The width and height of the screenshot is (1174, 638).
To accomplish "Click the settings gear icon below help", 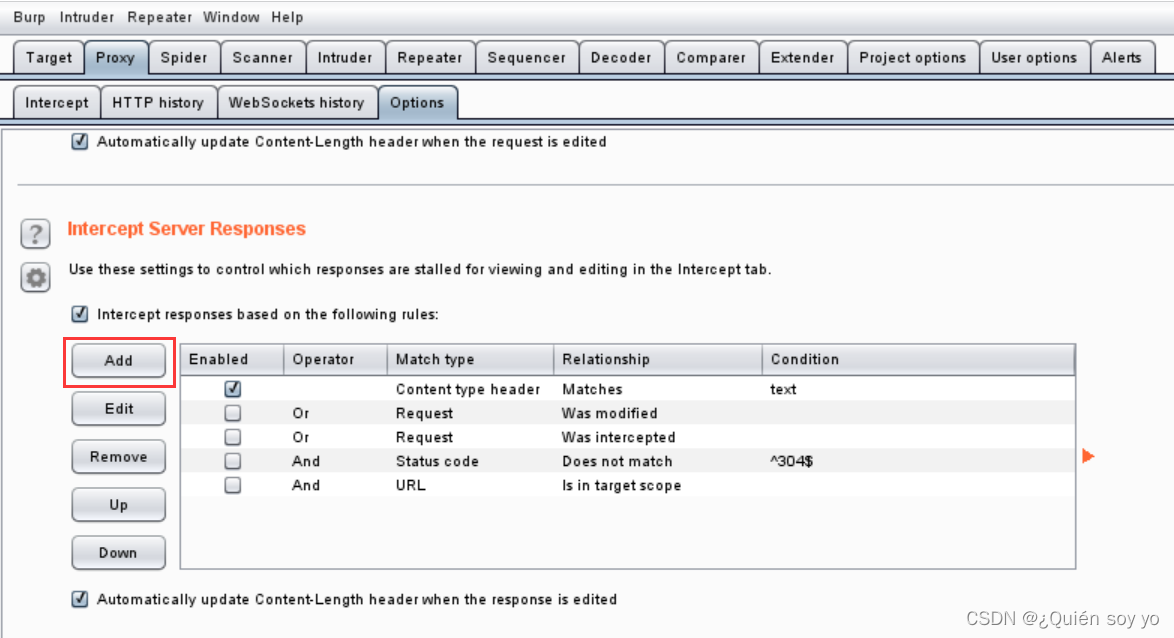I will 35,278.
